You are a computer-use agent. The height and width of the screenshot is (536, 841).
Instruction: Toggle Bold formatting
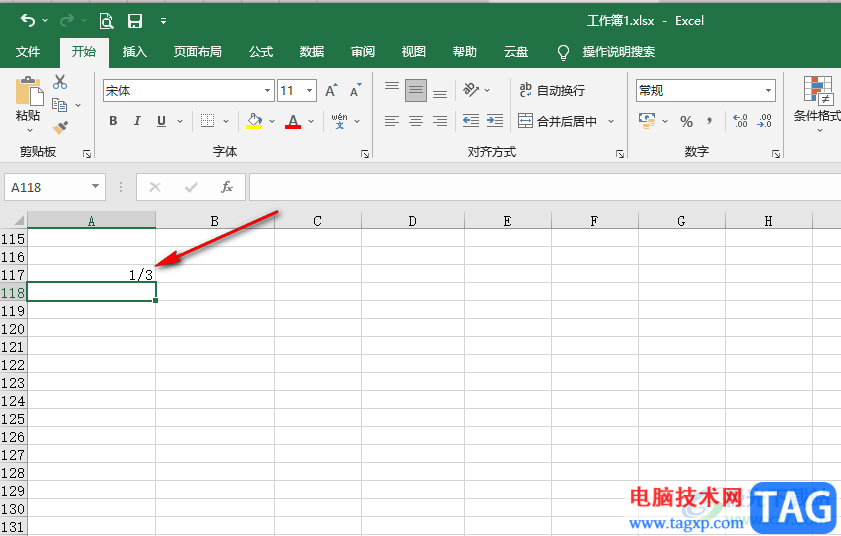point(113,121)
